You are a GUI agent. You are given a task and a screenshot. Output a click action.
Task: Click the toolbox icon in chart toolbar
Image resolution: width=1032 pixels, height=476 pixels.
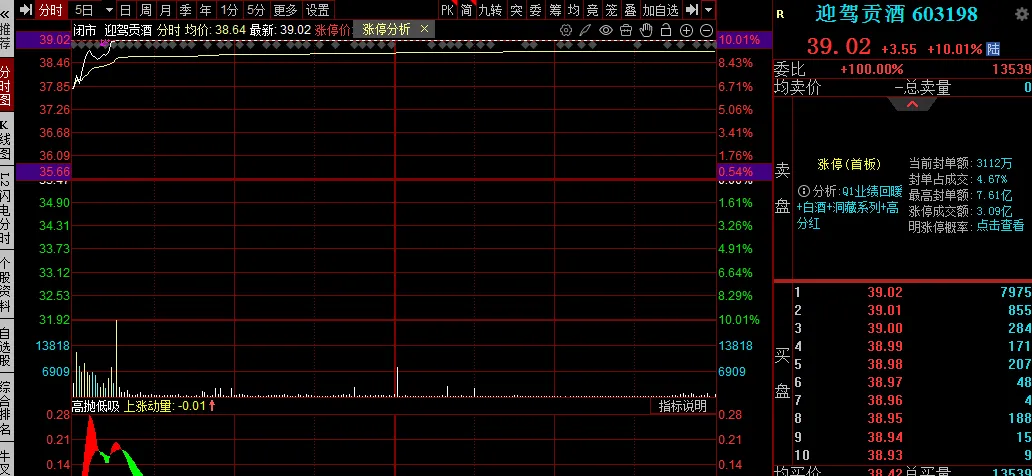click(x=626, y=30)
